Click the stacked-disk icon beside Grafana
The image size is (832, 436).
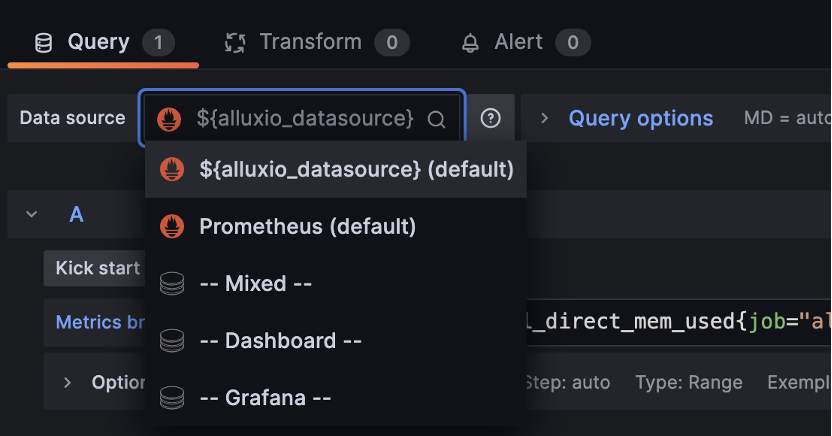[x=172, y=398]
